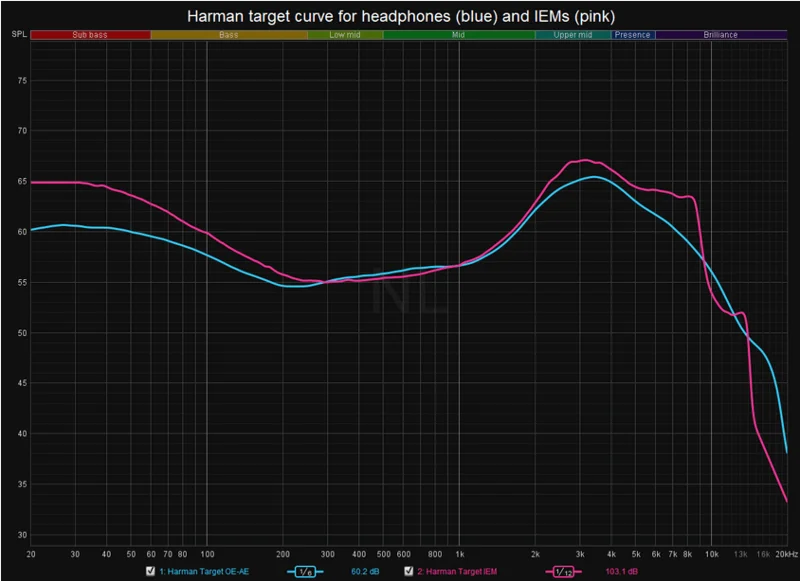Click the yellow Bass band label
This screenshot has width=800, height=581.
pyautogui.click(x=229, y=35)
